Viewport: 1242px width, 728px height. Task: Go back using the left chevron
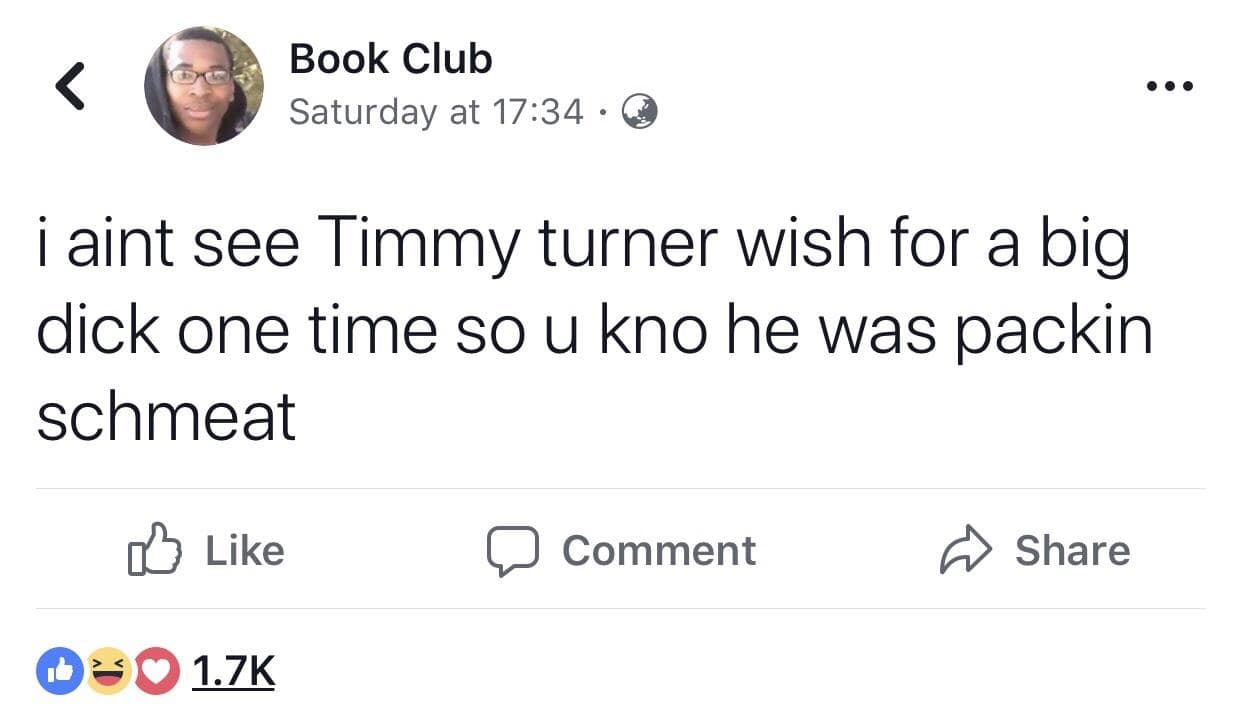[68, 85]
